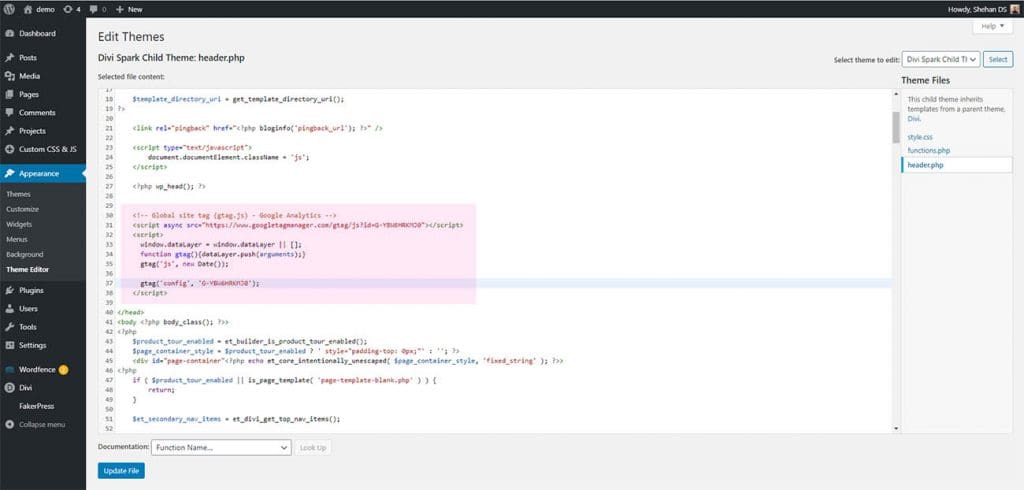1024x490 pixels.
Task: Click the editor scrollbar down arrow
Action: point(896,429)
